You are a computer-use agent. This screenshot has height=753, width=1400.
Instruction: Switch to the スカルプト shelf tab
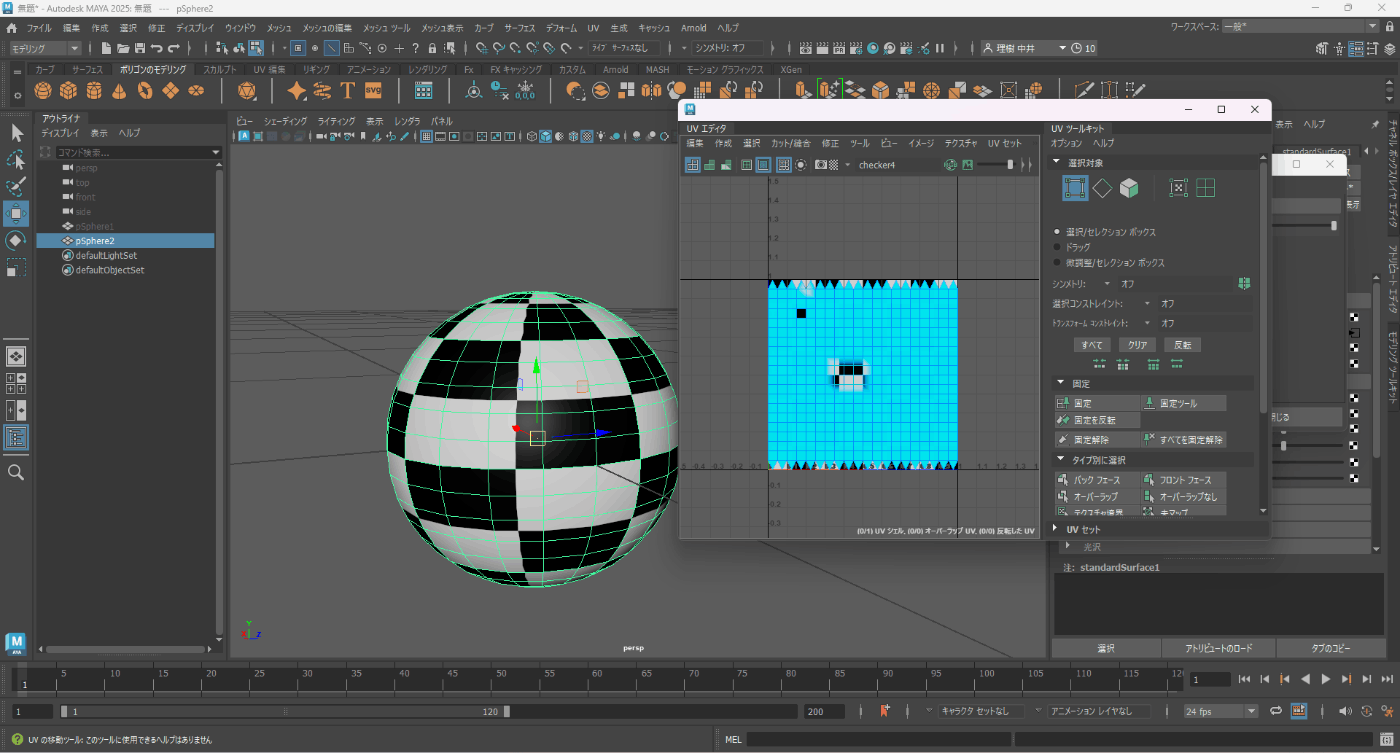(219, 69)
